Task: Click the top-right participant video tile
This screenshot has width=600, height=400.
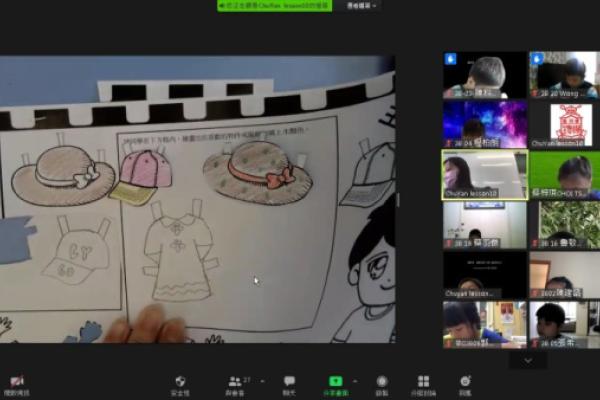Action: 568,74
